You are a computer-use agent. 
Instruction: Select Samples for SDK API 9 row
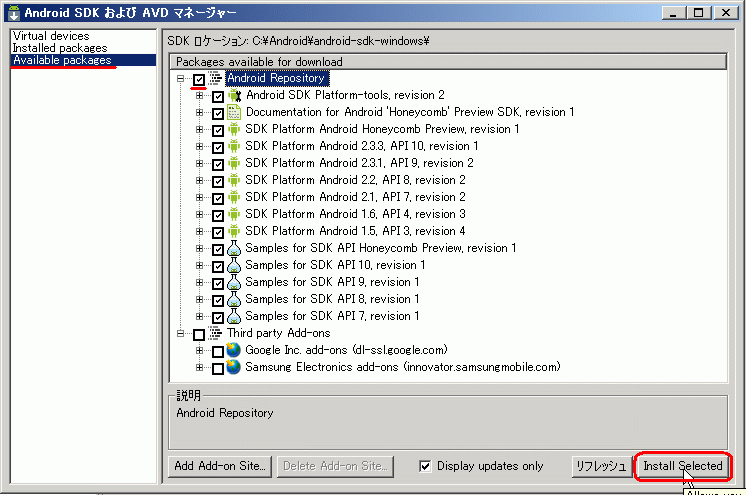pyautogui.click(x=332, y=282)
